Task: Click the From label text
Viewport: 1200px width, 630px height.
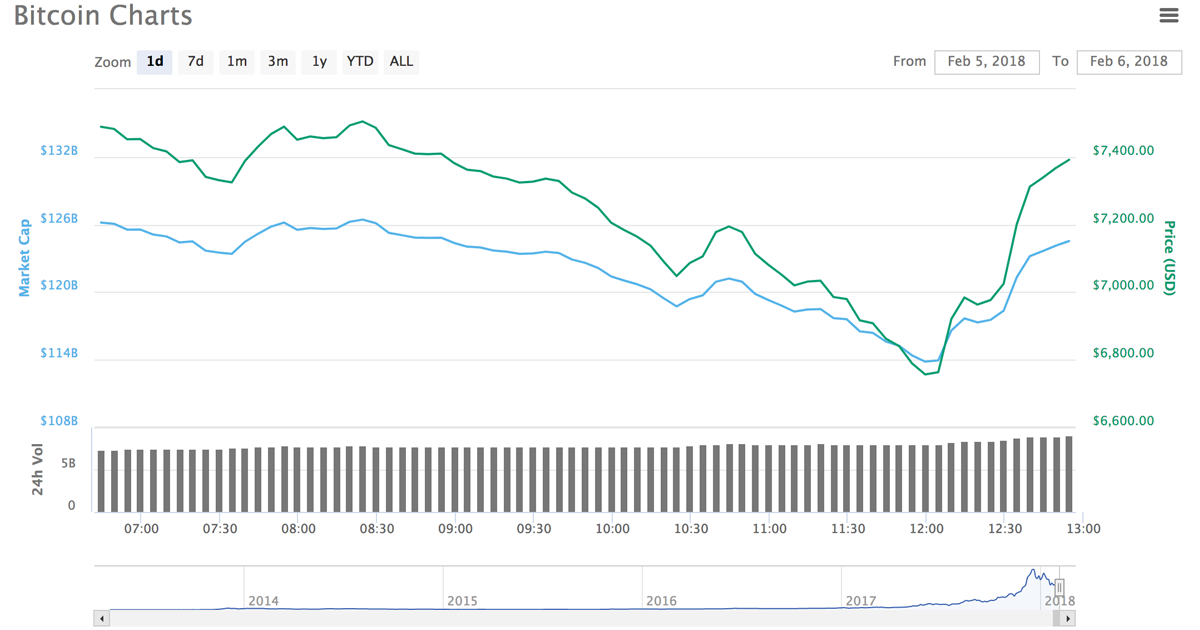Action: pos(910,61)
